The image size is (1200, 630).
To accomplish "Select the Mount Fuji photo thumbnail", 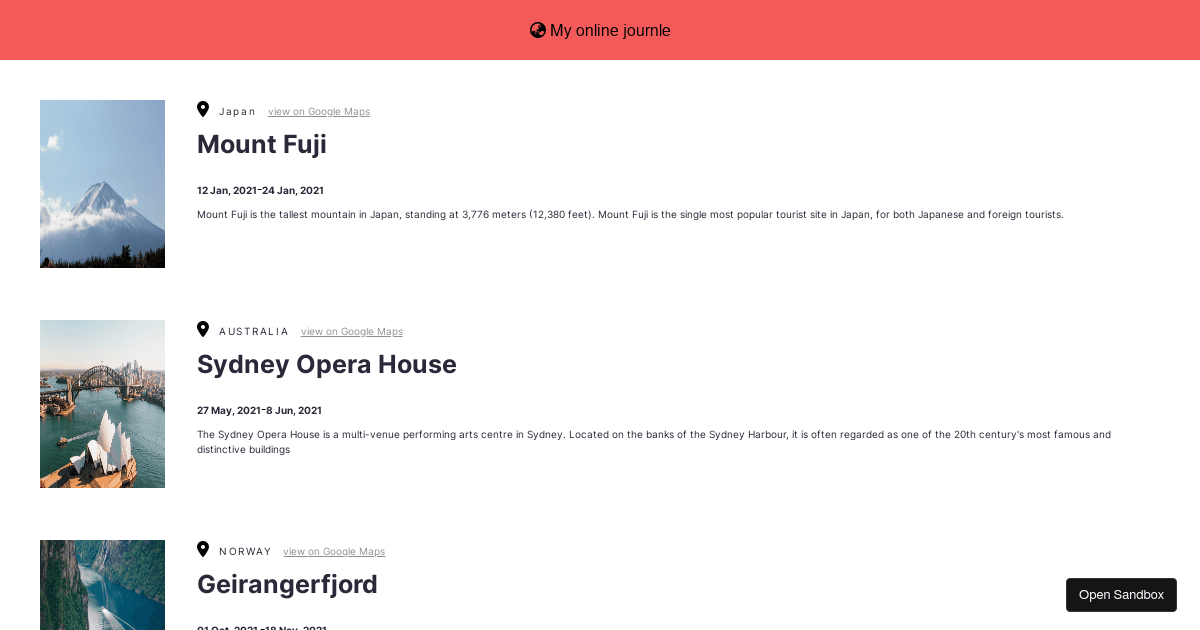I will tap(102, 183).
